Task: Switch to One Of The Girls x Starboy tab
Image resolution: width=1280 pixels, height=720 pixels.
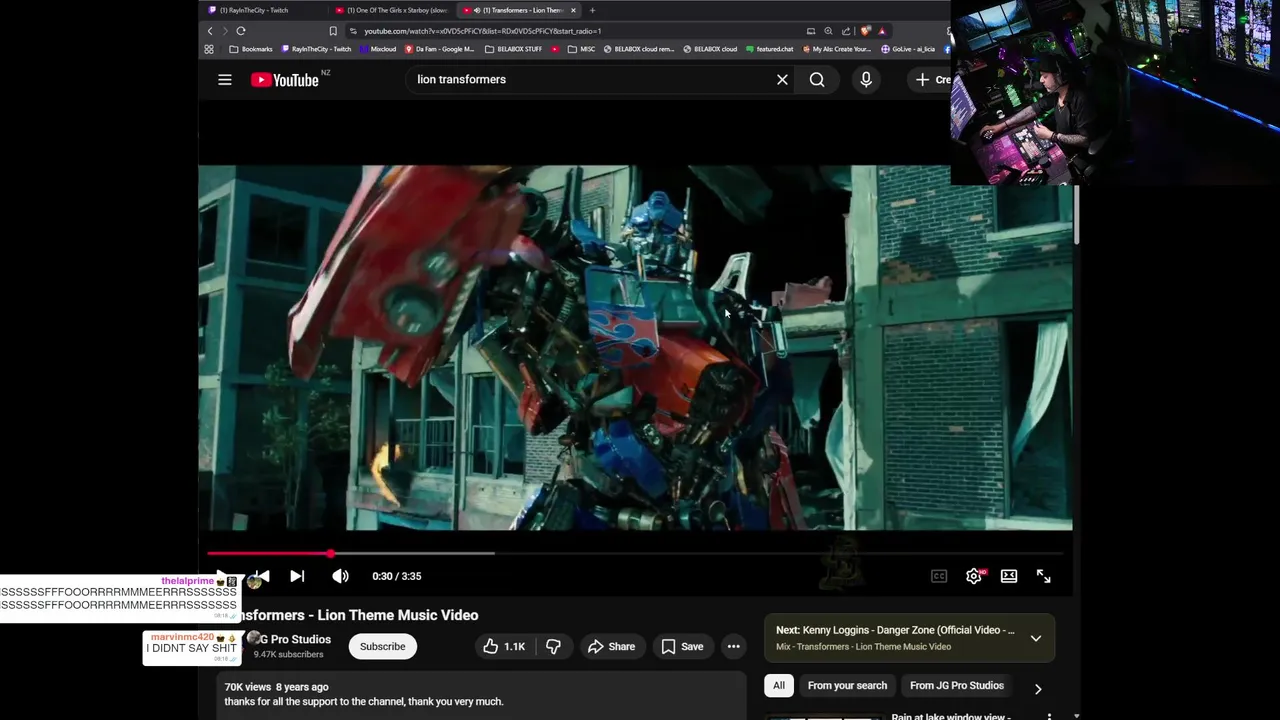Action: point(392,10)
